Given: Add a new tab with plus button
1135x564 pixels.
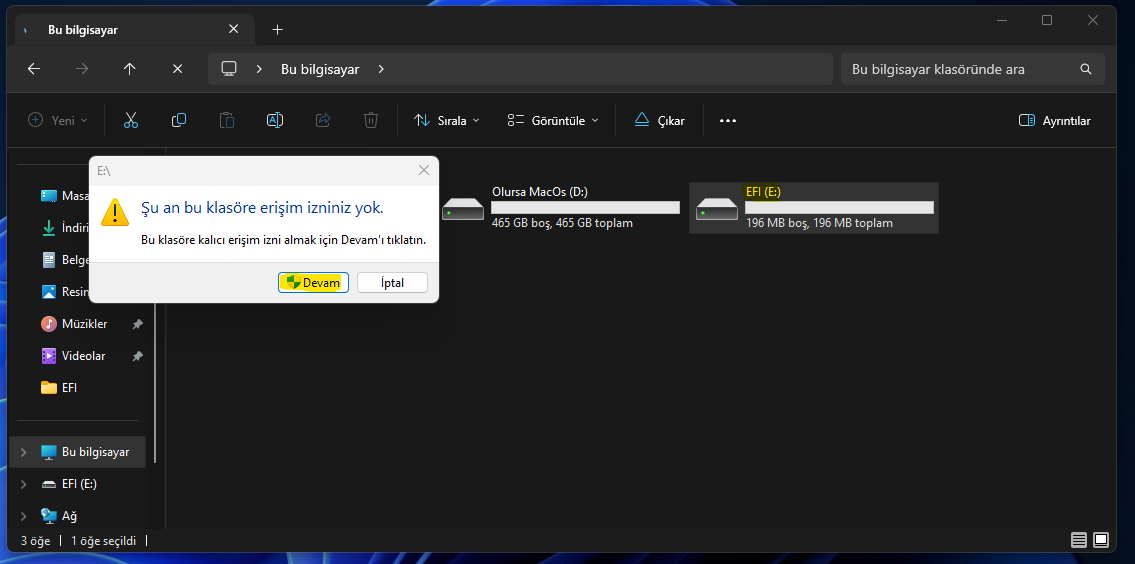Looking at the screenshot, I should [278, 30].
